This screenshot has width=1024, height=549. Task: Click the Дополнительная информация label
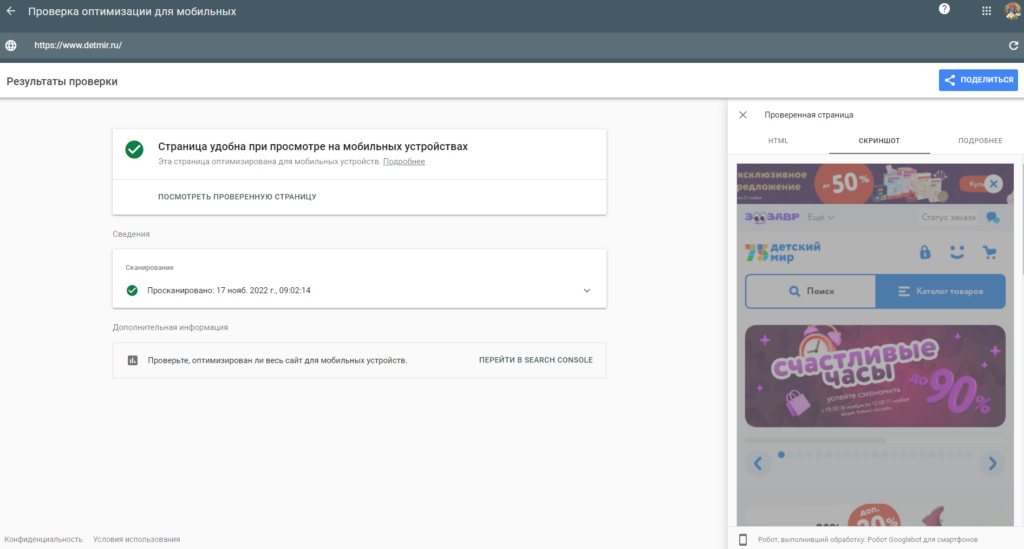170,328
